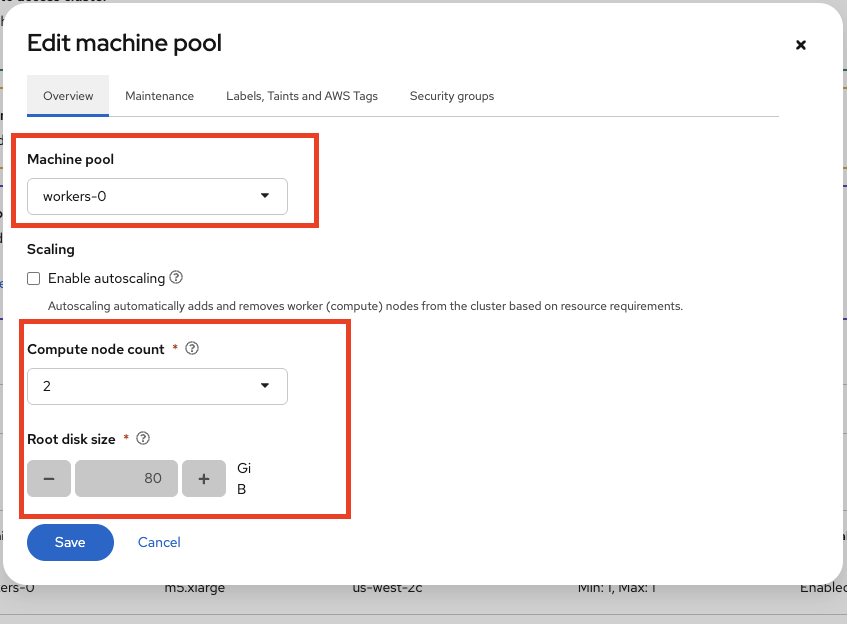
Task: Open the Compute node count dropdown
Action: click(x=157, y=386)
